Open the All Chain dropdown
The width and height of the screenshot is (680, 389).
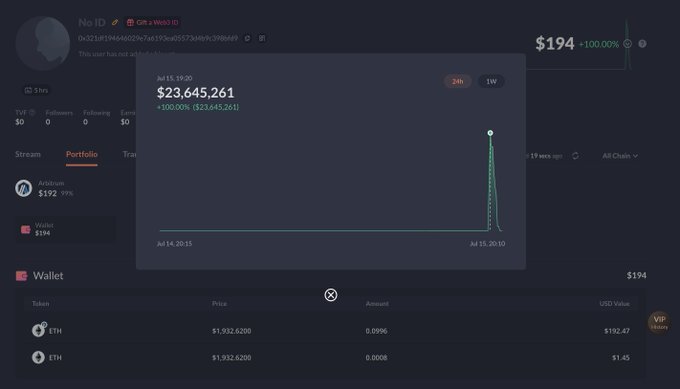[620, 156]
